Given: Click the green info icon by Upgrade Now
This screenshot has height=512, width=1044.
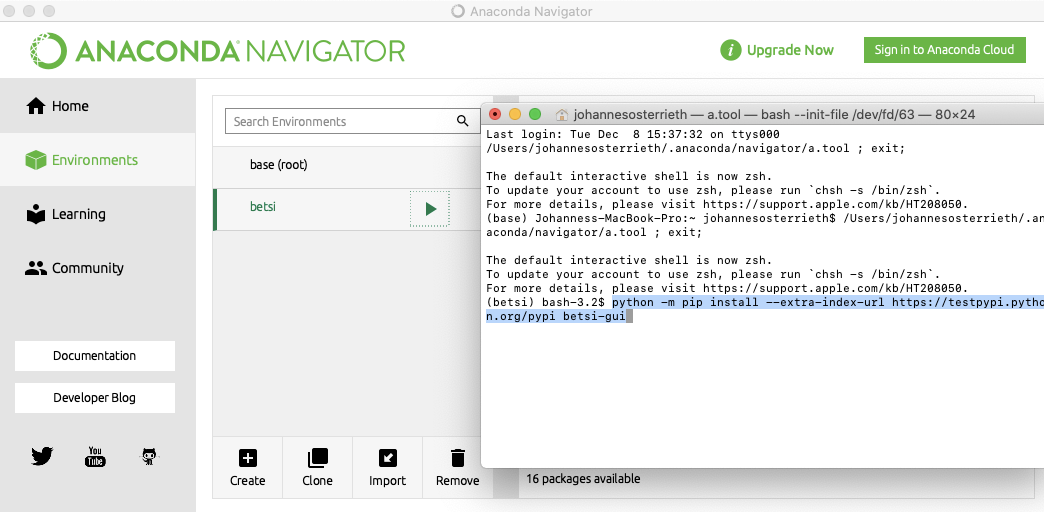Looking at the screenshot, I should (x=730, y=50).
